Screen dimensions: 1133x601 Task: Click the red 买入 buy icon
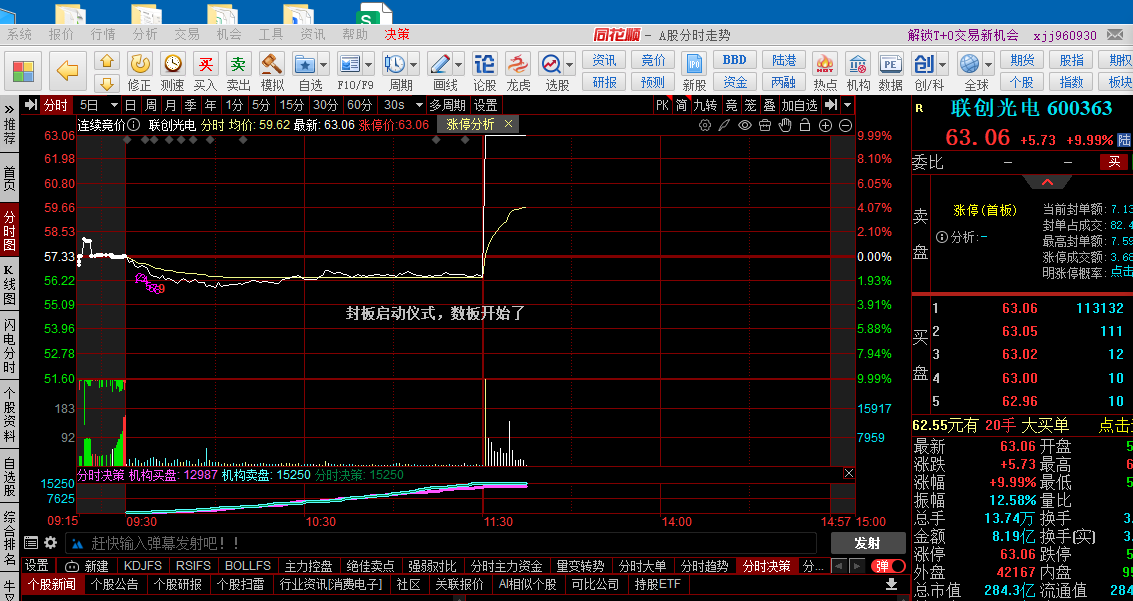pyautogui.click(x=205, y=72)
